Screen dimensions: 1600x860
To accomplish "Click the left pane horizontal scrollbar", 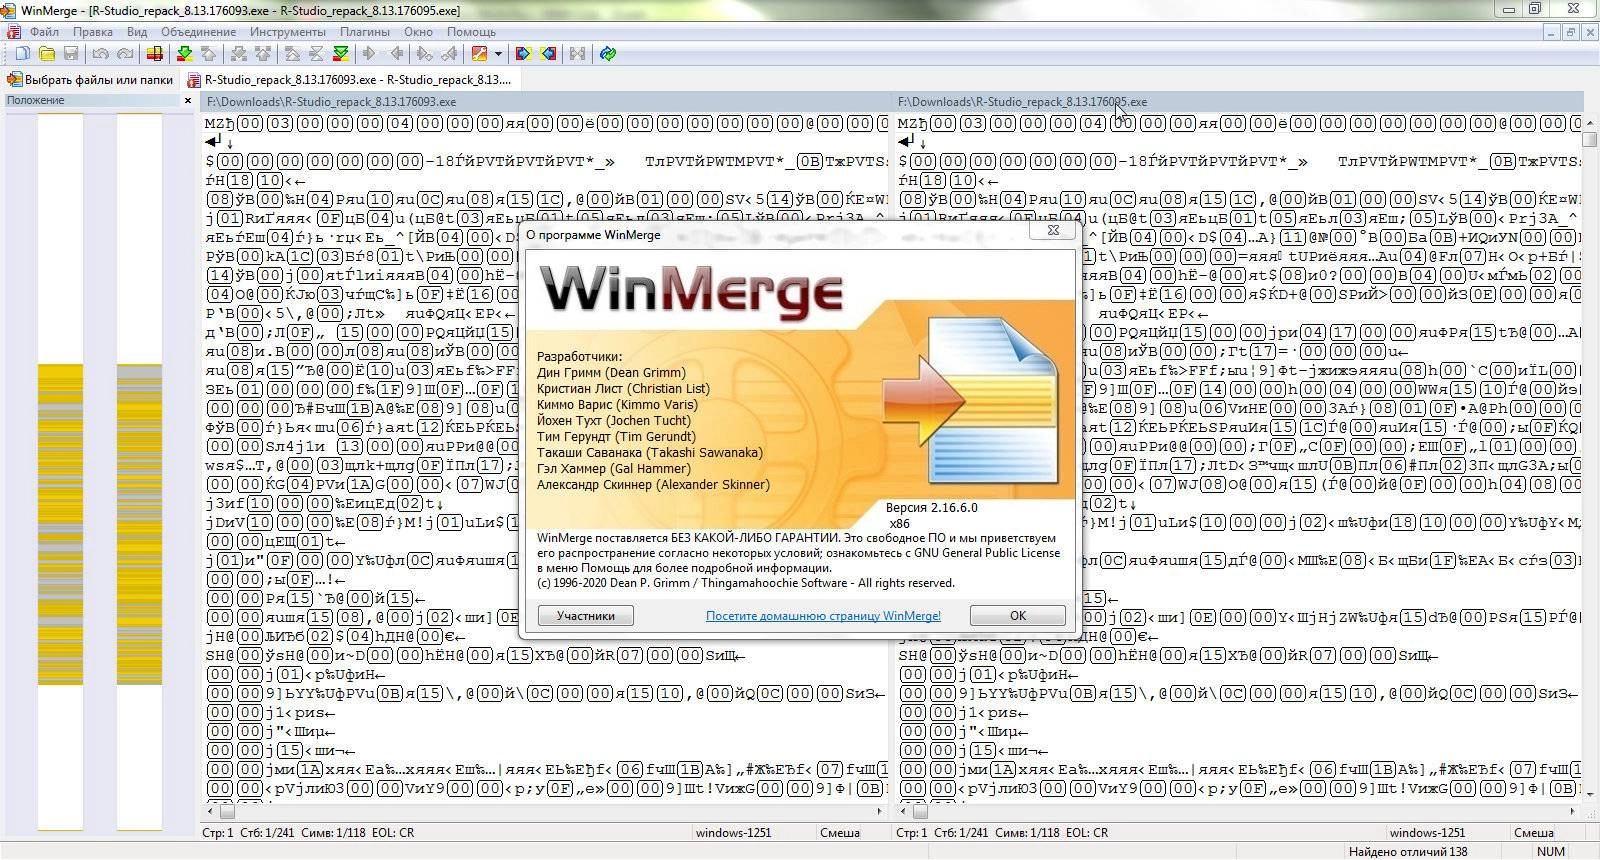I will pyautogui.click(x=545, y=812).
